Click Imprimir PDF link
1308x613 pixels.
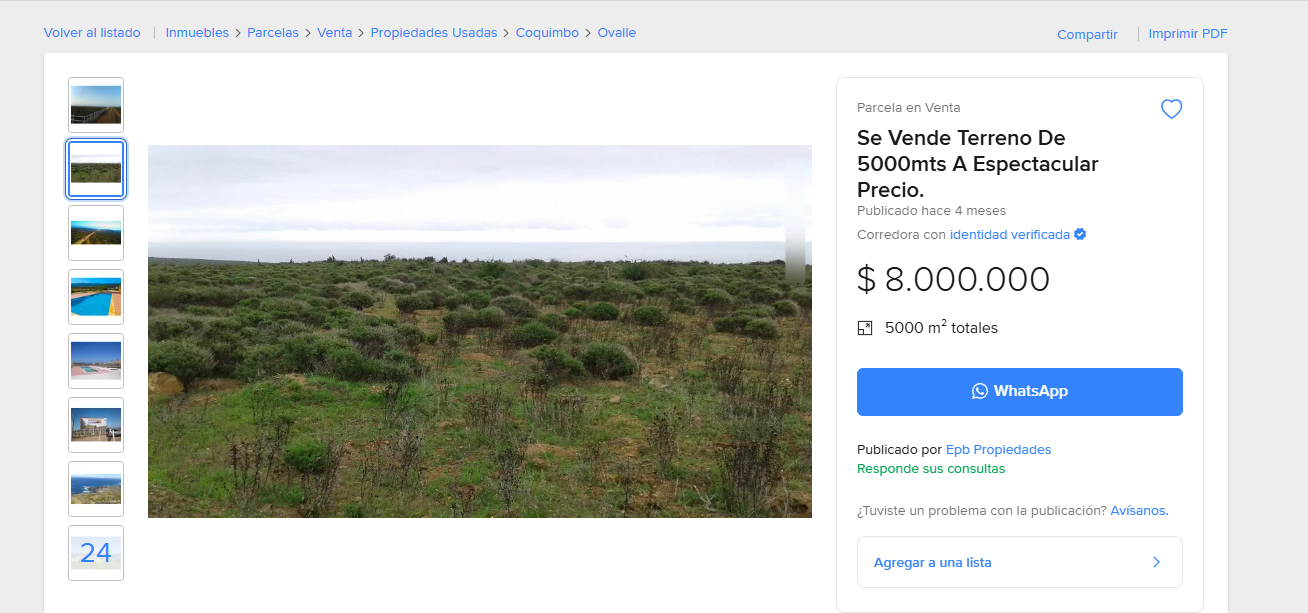point(1188,34)
